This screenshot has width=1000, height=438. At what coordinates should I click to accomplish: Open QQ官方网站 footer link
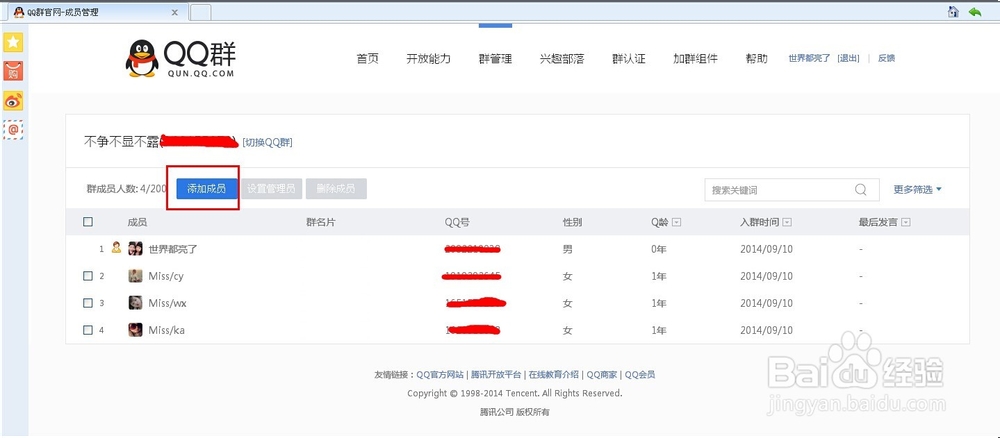point(441,375)
